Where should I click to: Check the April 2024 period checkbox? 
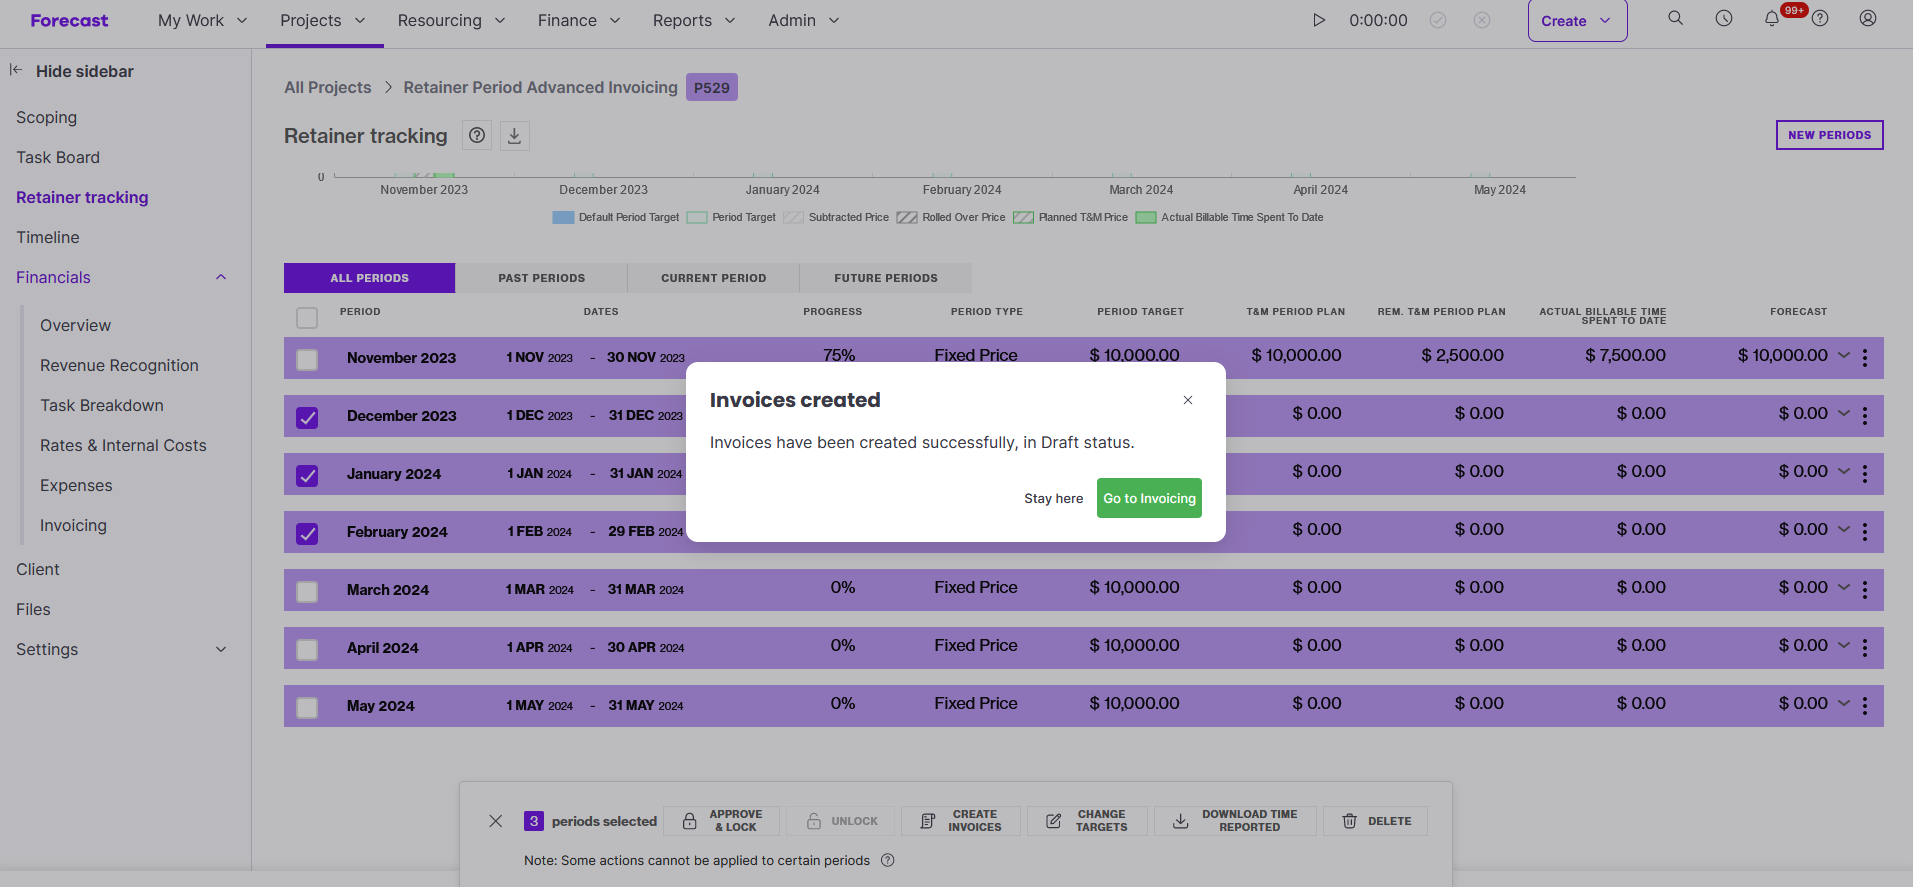[307, 650]
